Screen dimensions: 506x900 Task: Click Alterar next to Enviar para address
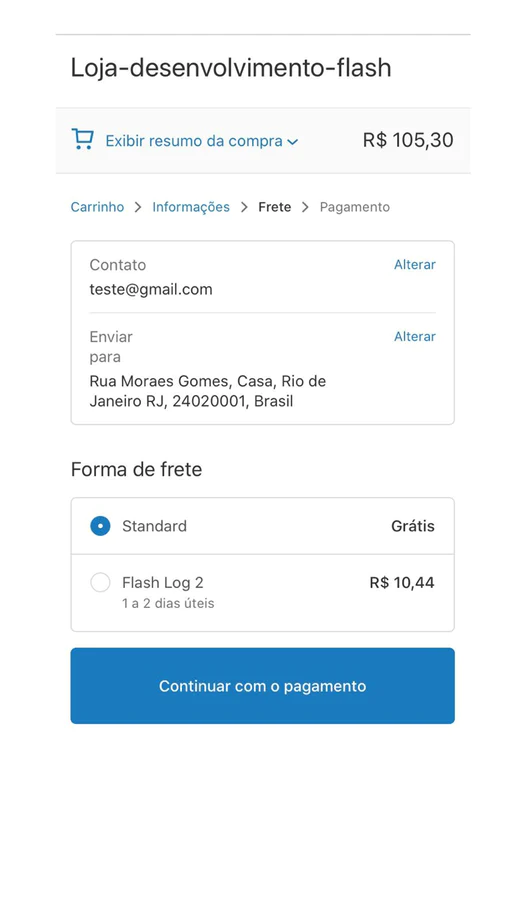click(x=415, y=336)
